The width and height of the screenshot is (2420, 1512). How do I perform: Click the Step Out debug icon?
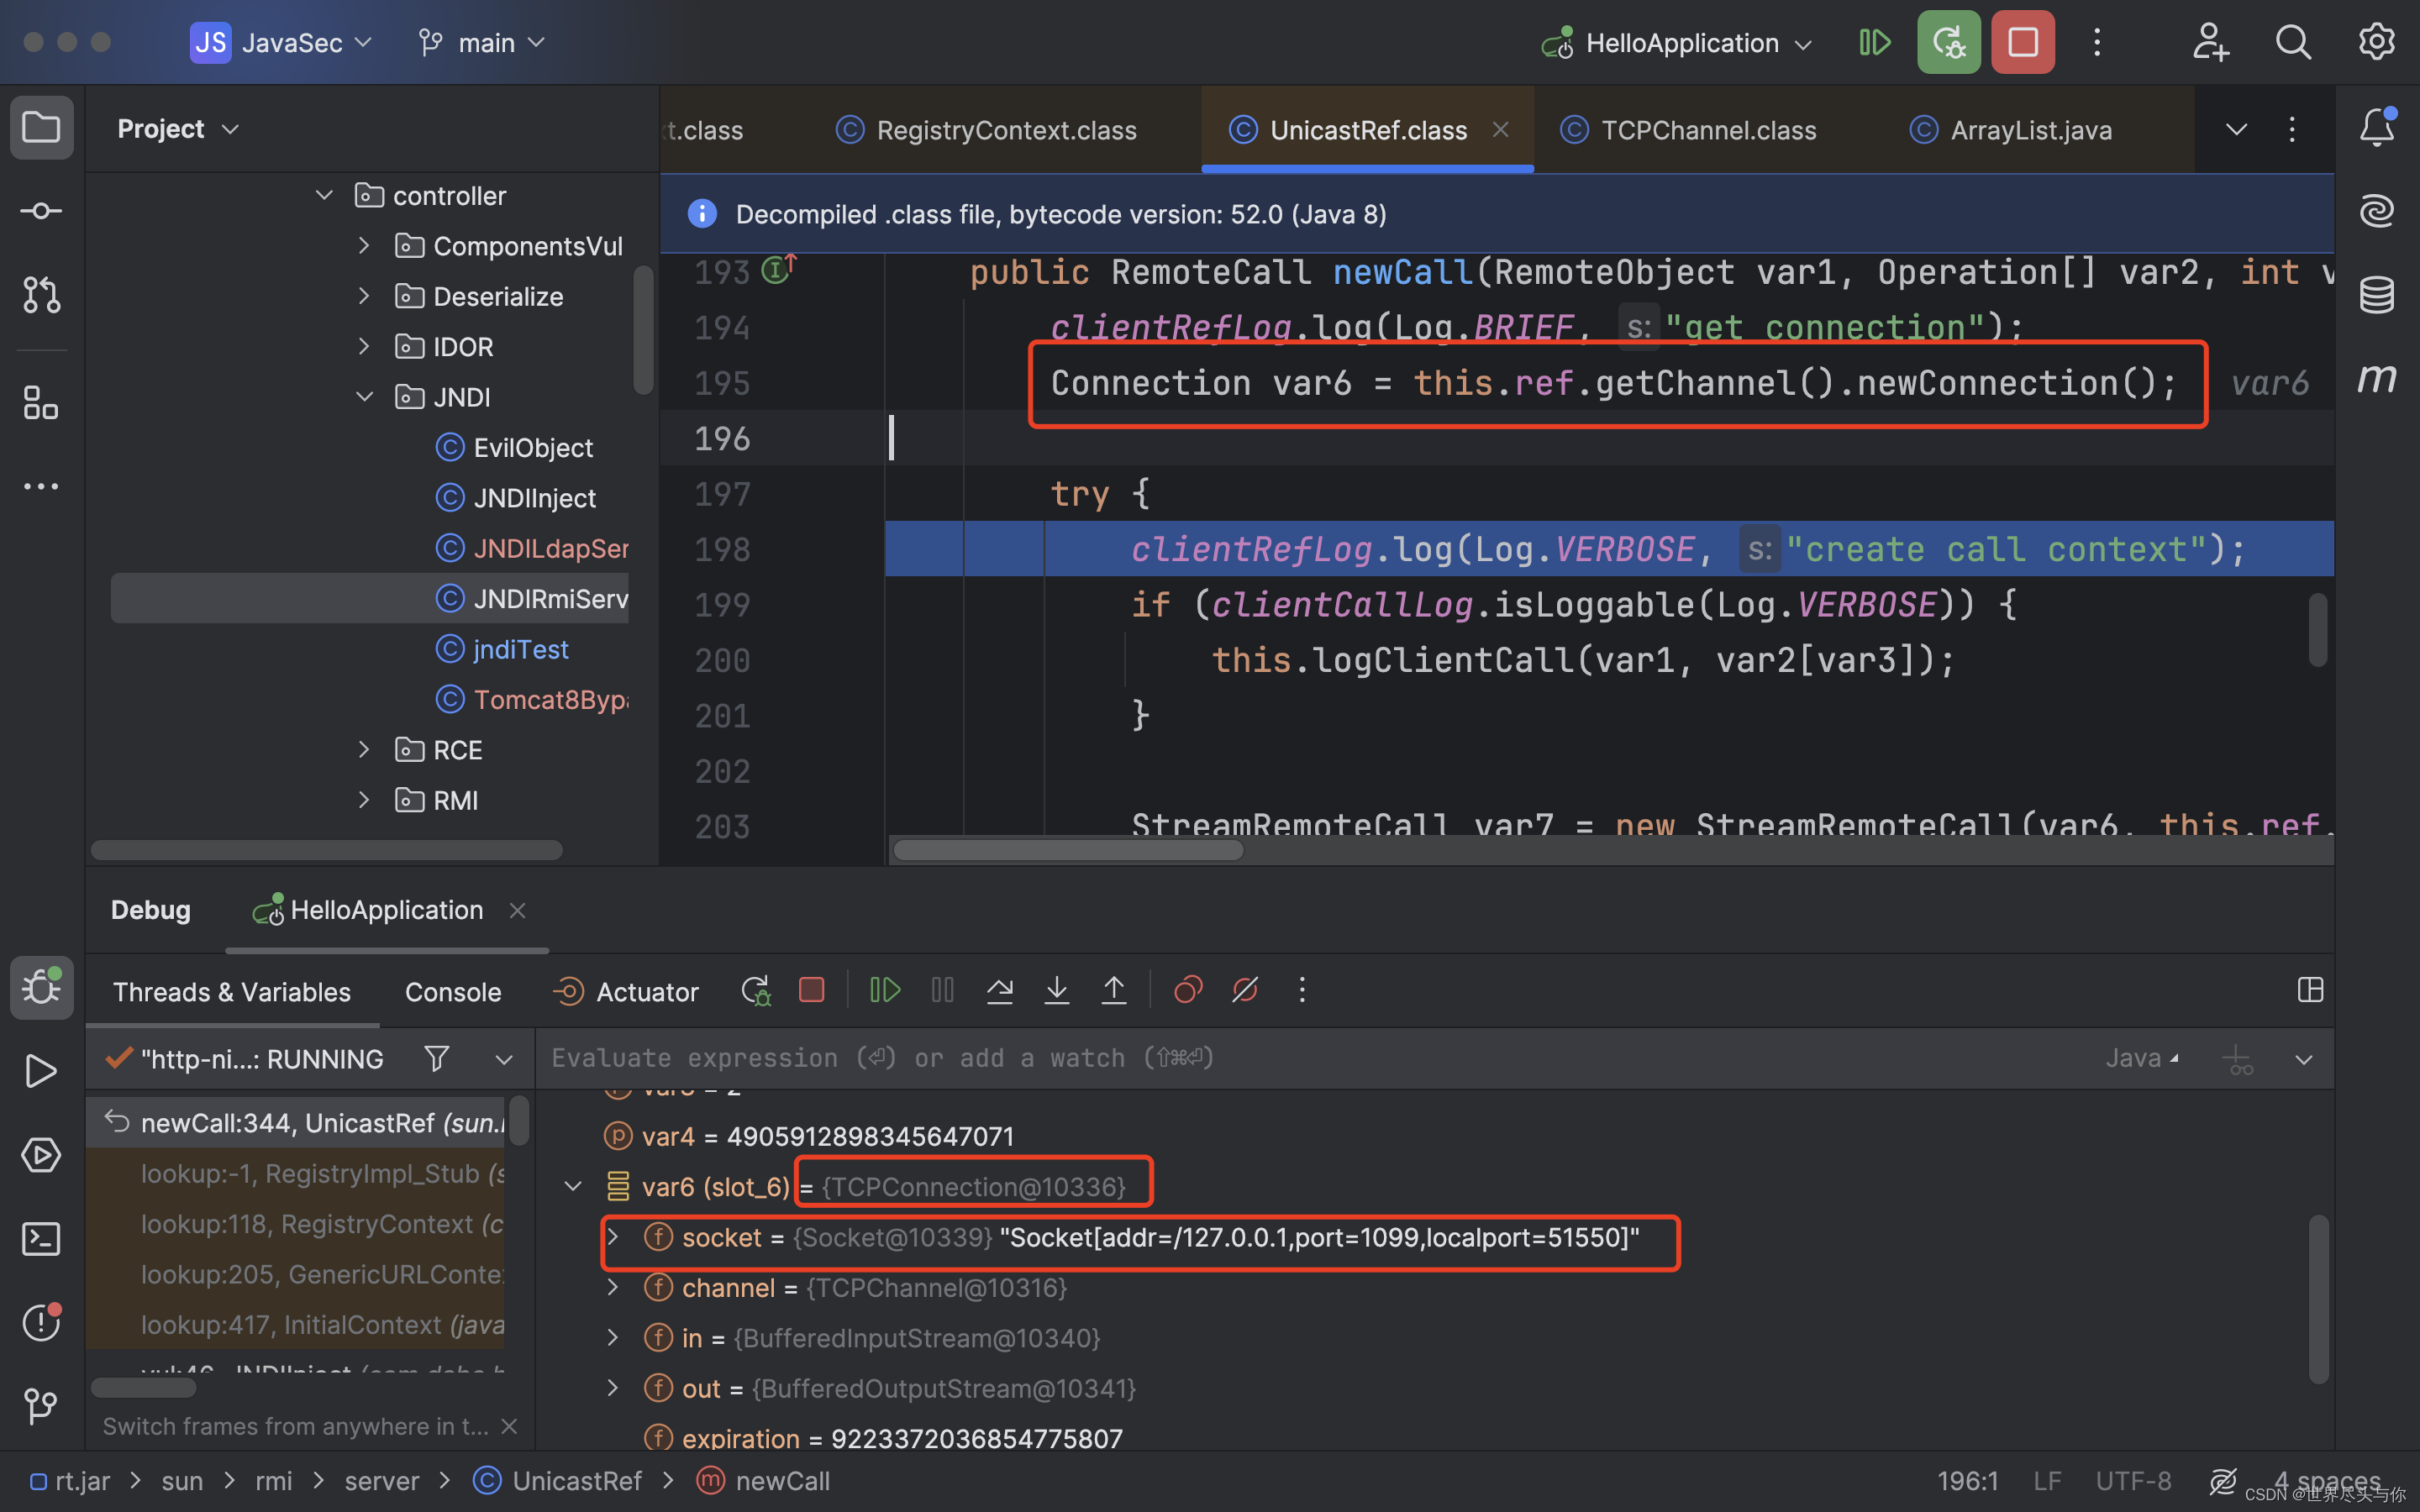(1113, 991)
